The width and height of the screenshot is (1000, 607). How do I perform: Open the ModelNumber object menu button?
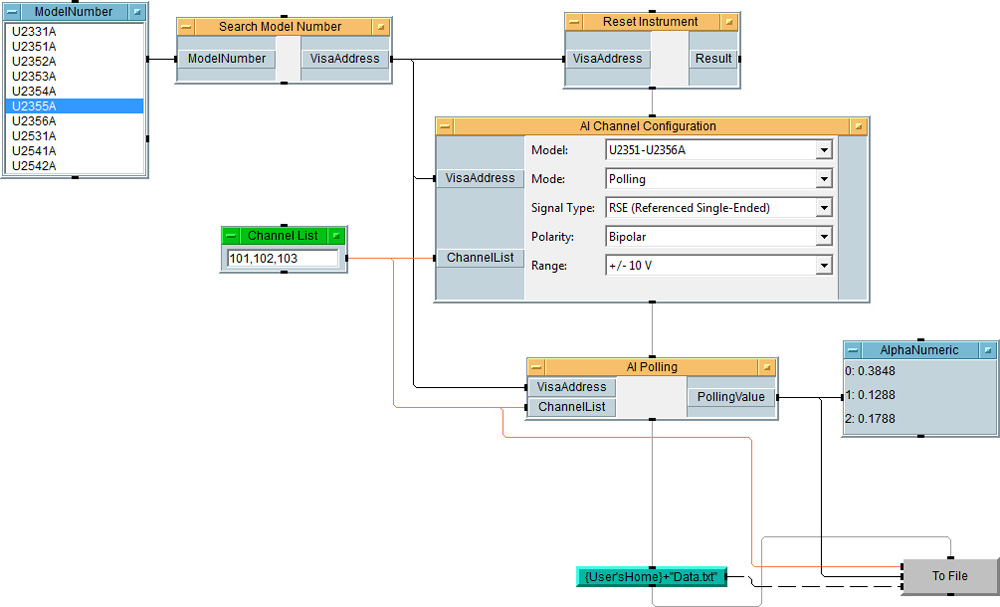click(x=136, y=12)
